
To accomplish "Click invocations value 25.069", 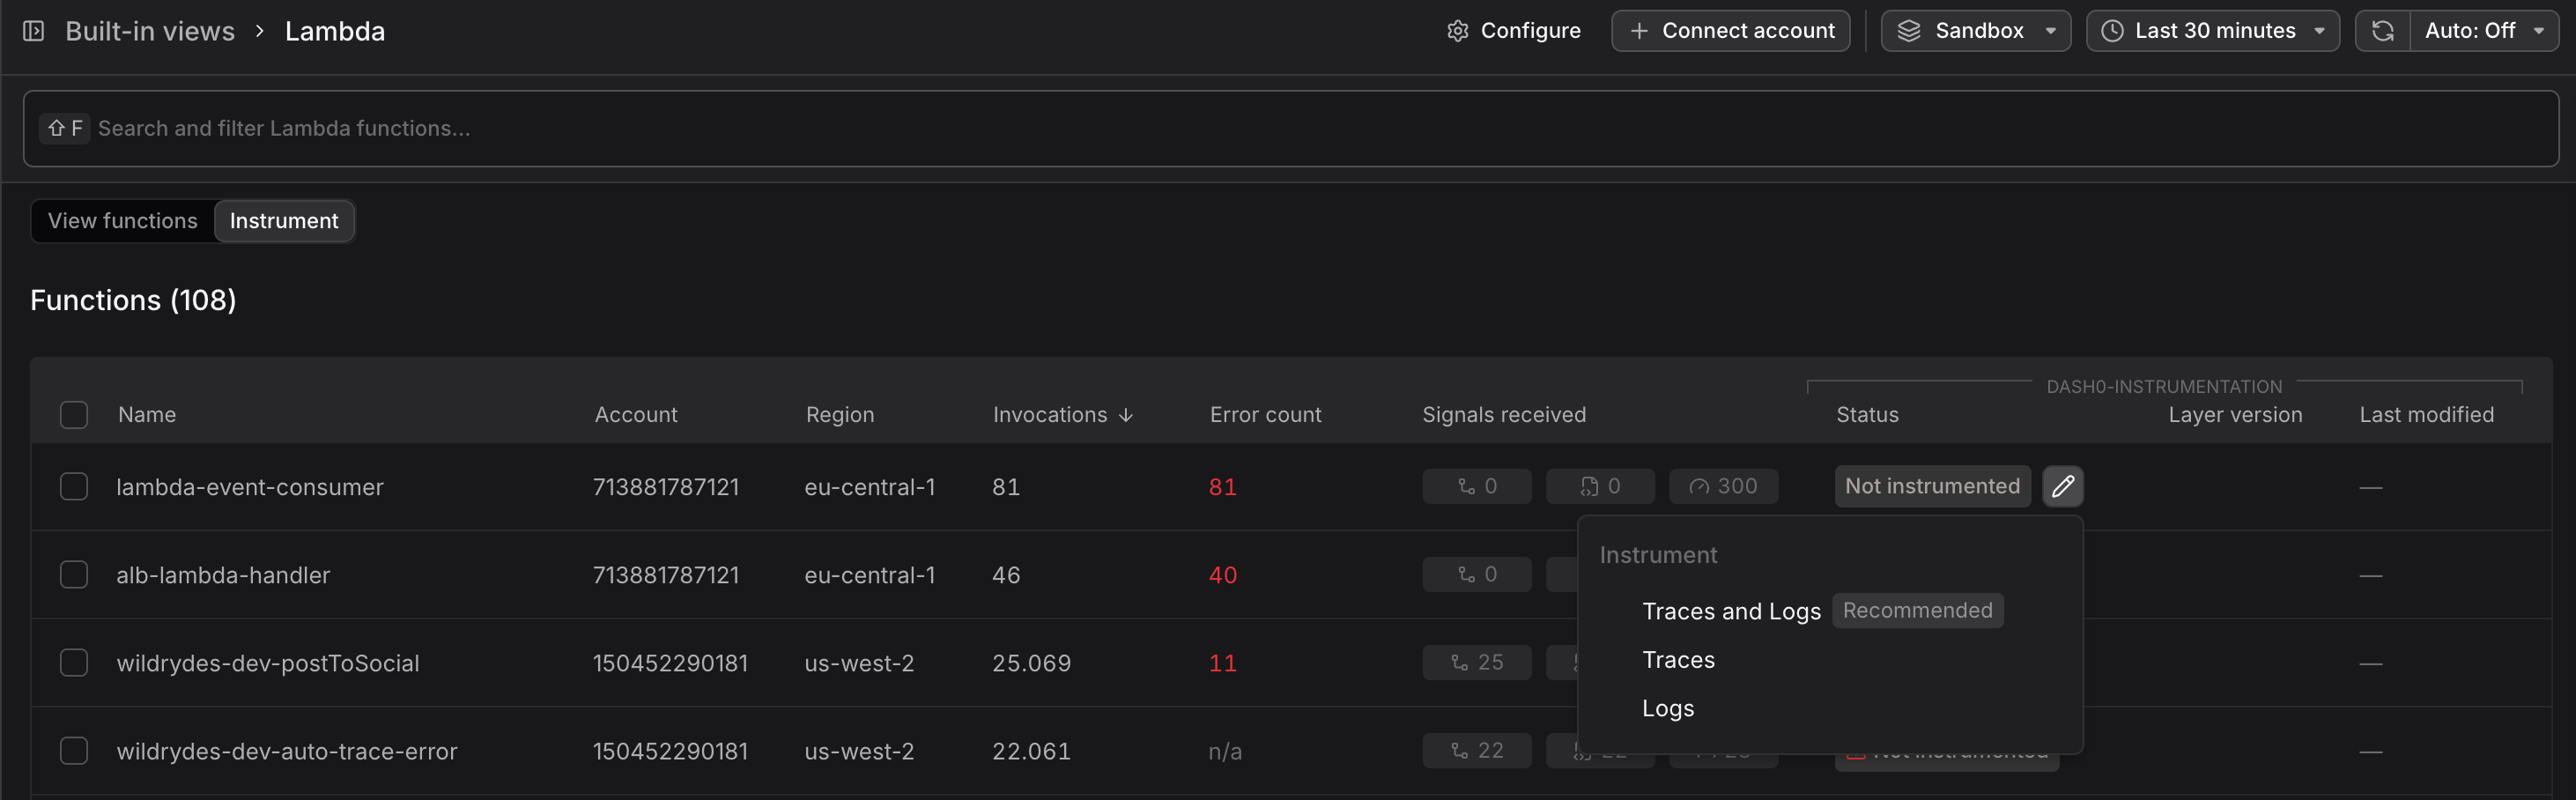I will point(1031,663).
